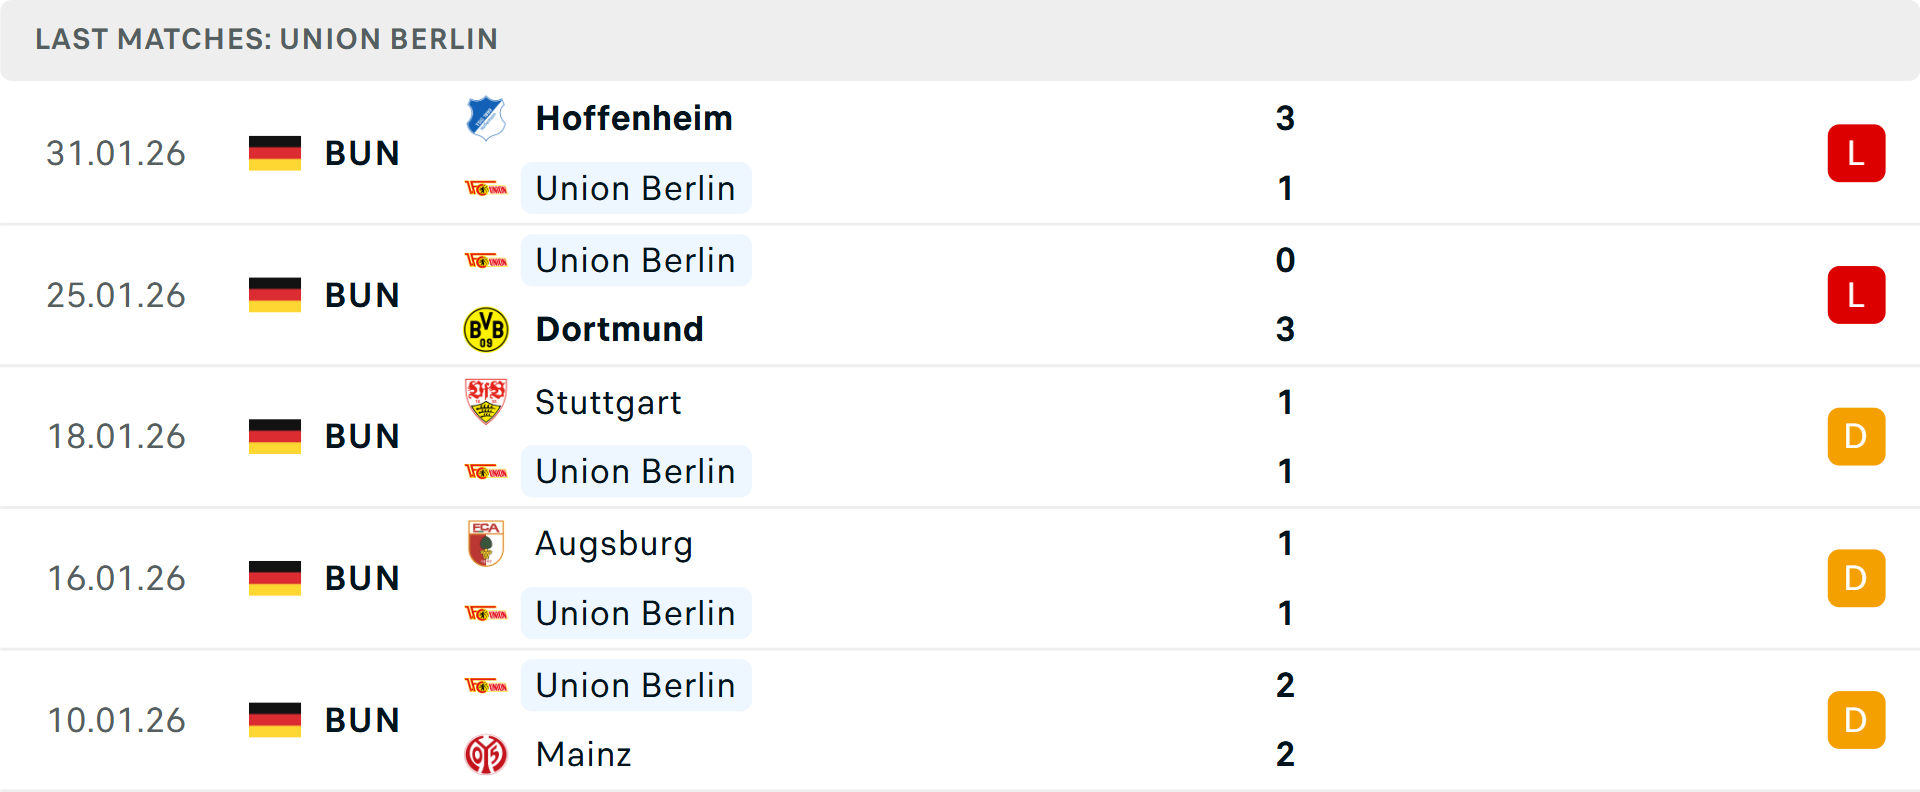Click the draw badge for the Augsburg match
1920x792 pixels.
1856,578
